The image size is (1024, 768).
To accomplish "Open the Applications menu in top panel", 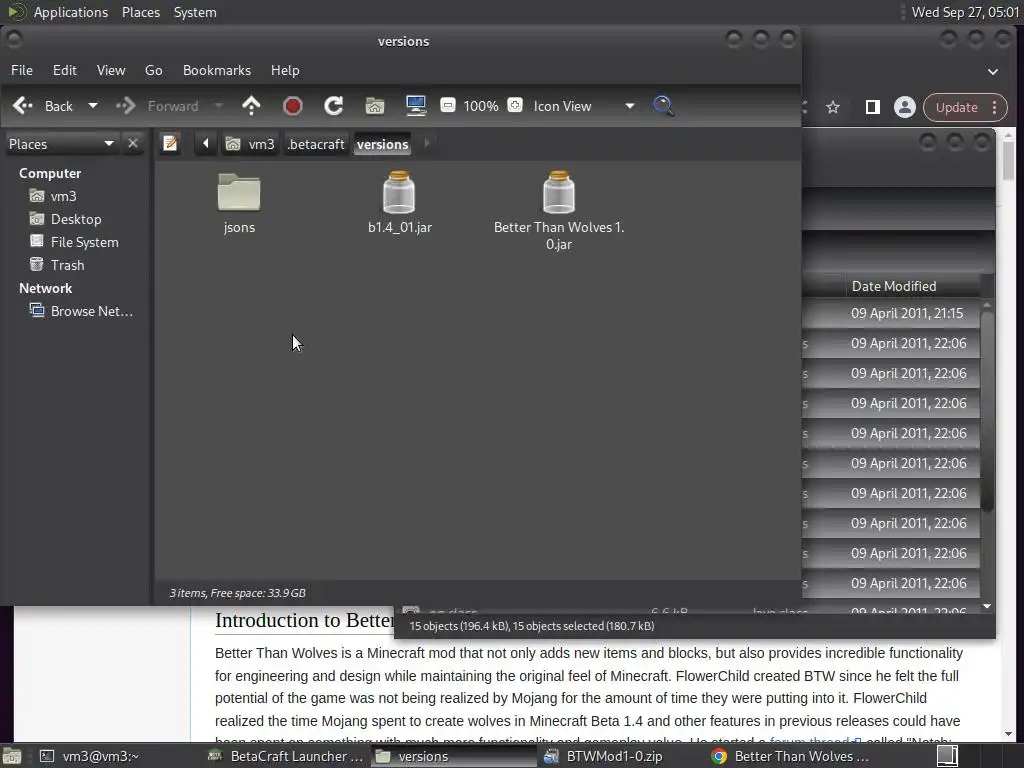I will [x=71, y=12].
